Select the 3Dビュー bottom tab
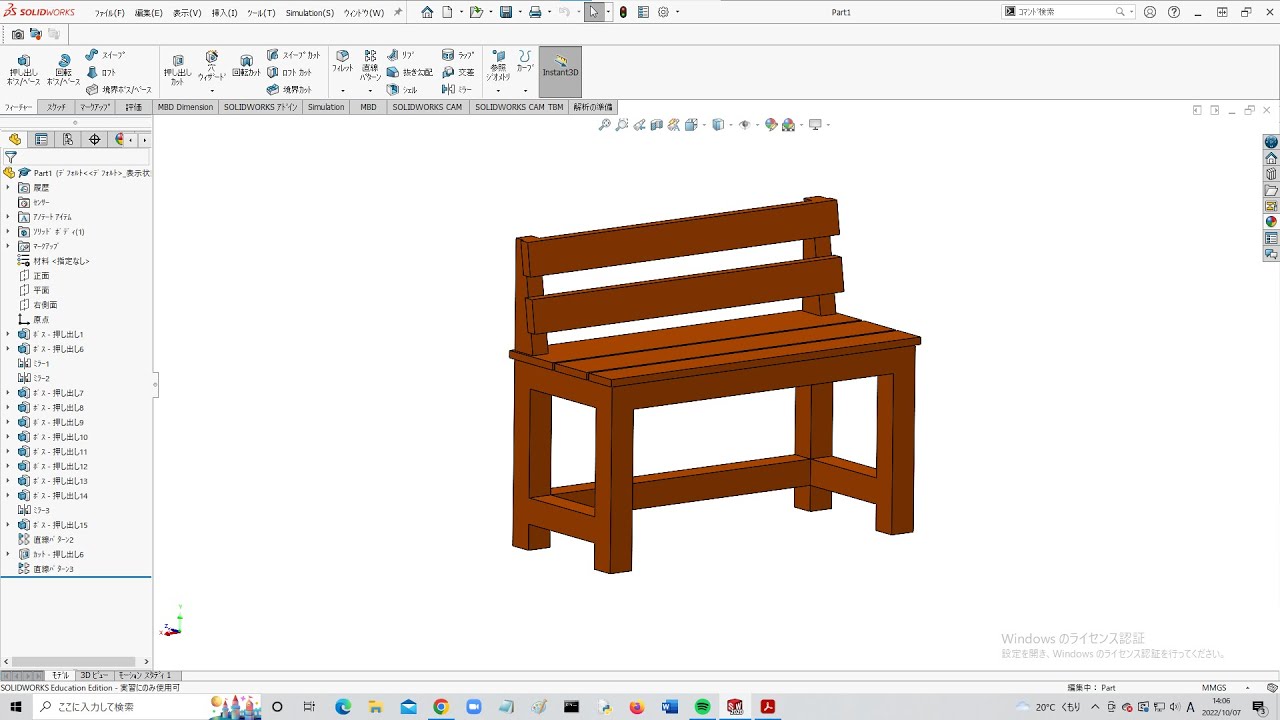Screen dimensions: 1280x720 pyautogui.click(x=94, y=676)
